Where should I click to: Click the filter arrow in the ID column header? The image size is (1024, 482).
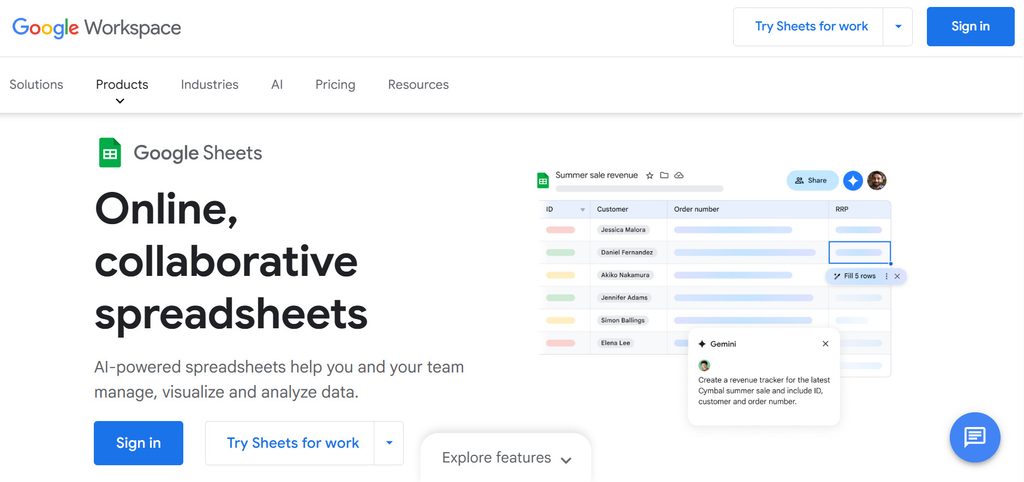(583, 210)
